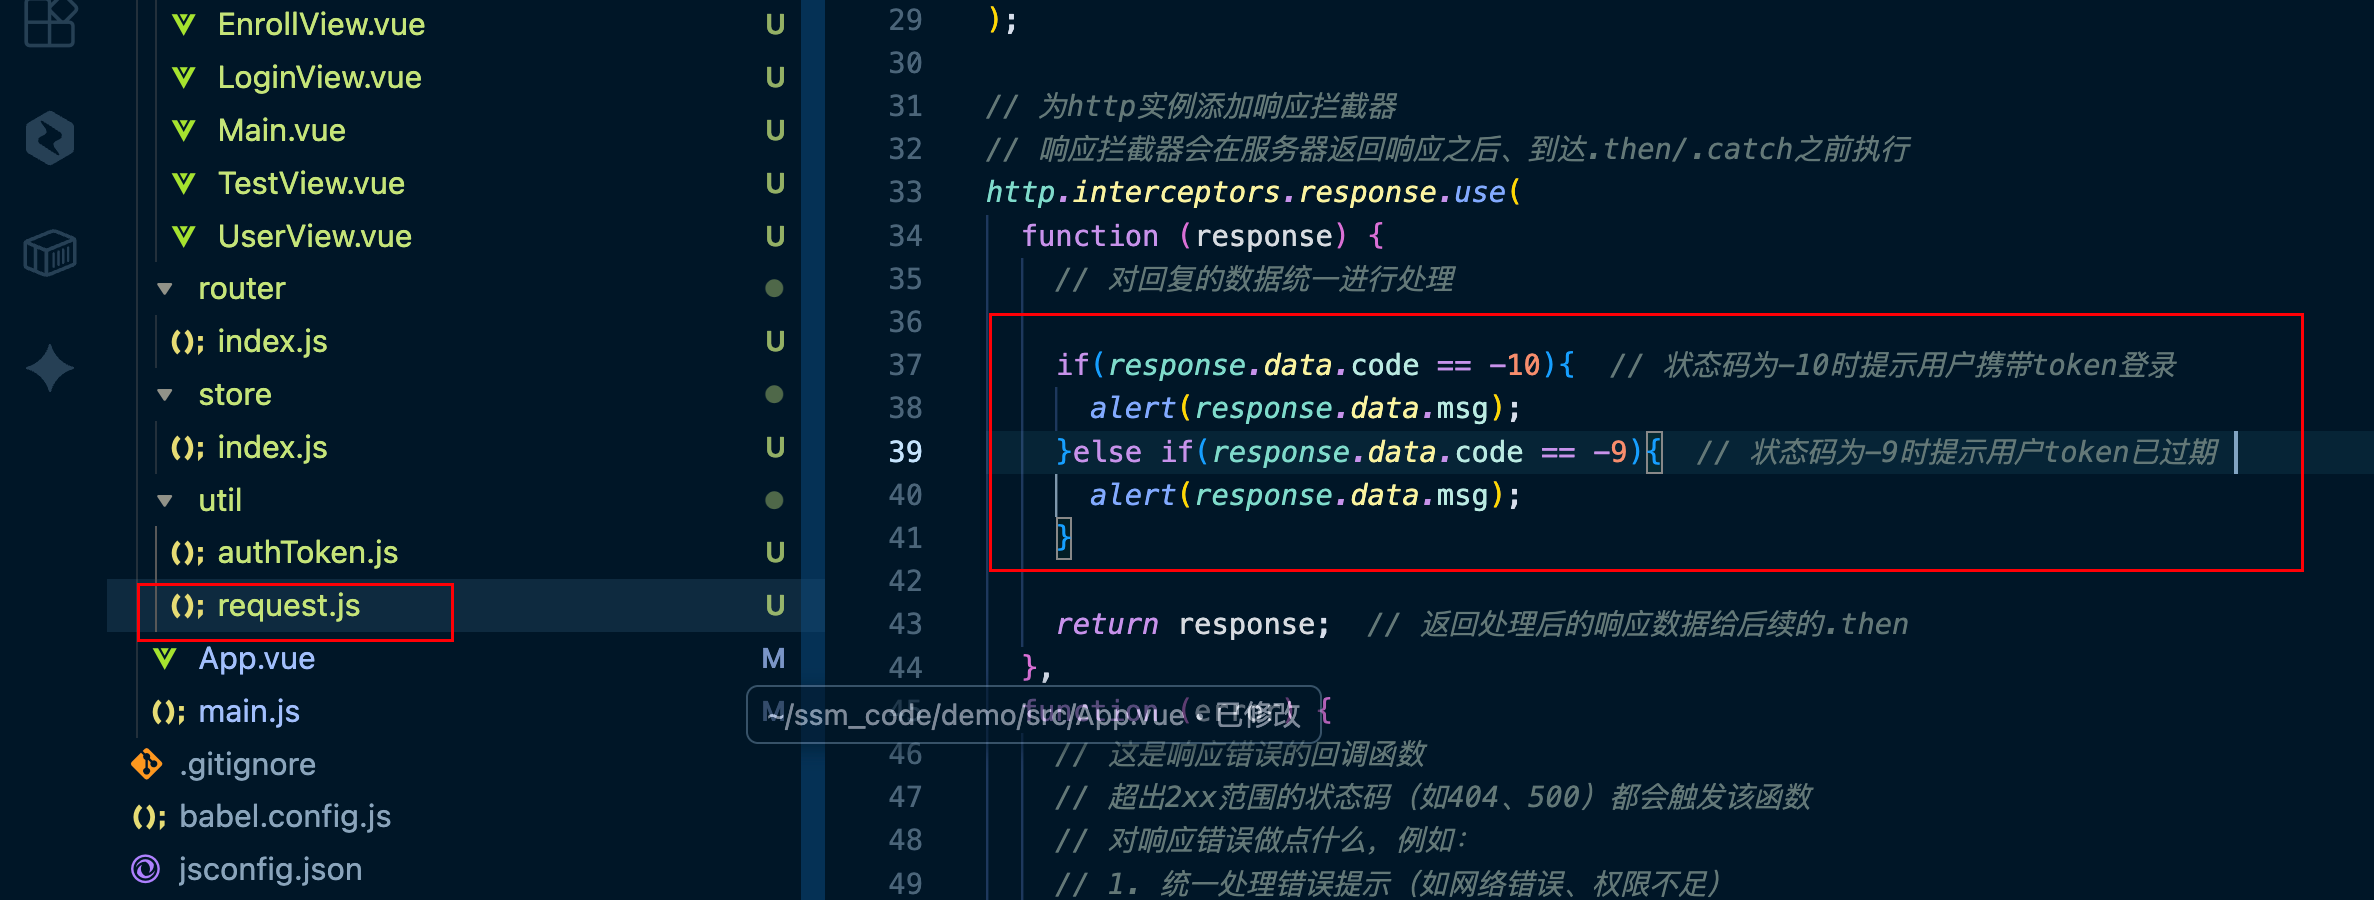Select the router folder name
The width and height of the screenshot is (2374, 900).
tap(242, 289)
